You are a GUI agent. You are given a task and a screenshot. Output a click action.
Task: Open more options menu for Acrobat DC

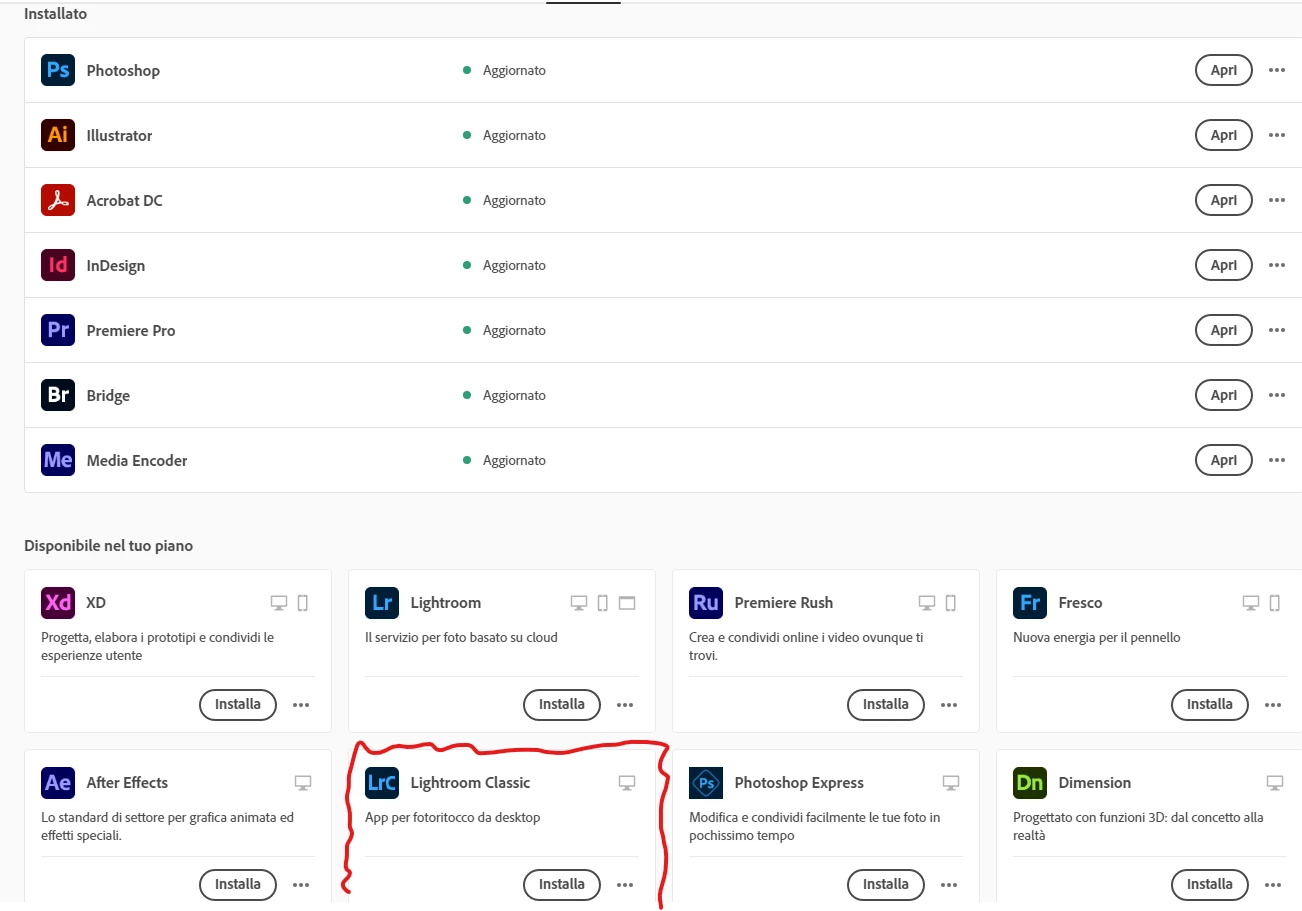coord(1277,200)
